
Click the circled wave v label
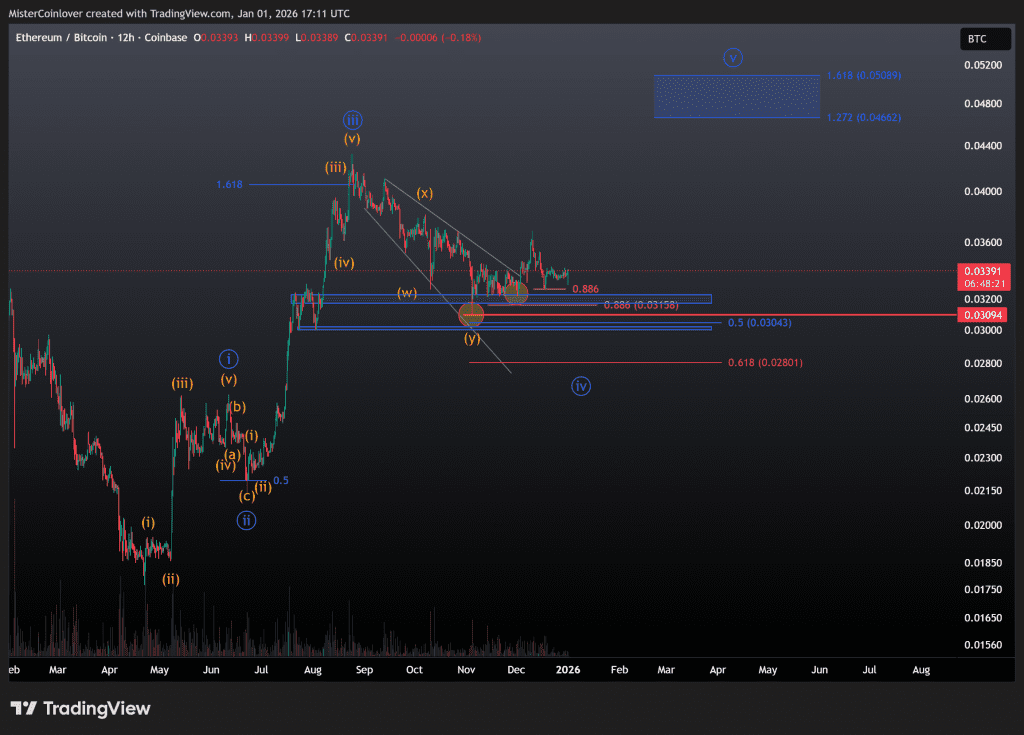click(733, 58)
